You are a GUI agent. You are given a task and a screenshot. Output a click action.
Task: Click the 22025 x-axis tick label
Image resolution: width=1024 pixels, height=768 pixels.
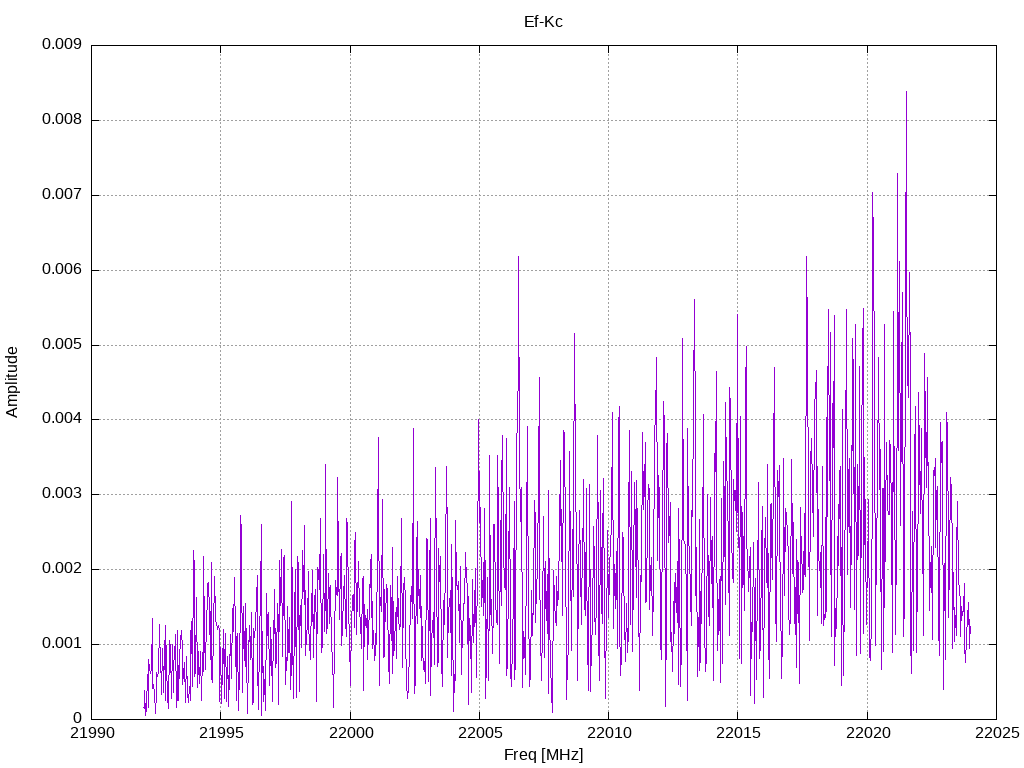click(x=997, y=733)
